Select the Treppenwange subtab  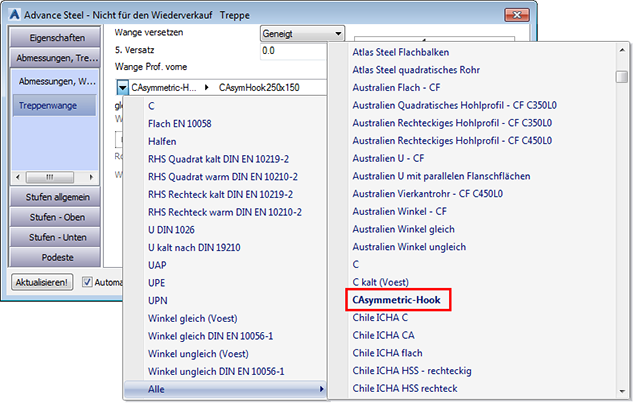point(55,106)
